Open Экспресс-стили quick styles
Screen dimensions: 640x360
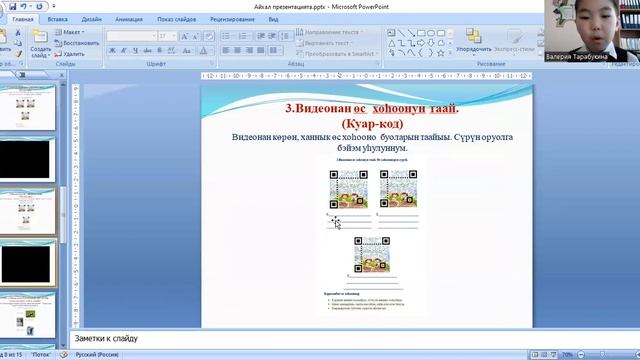[x=514, y=41]
